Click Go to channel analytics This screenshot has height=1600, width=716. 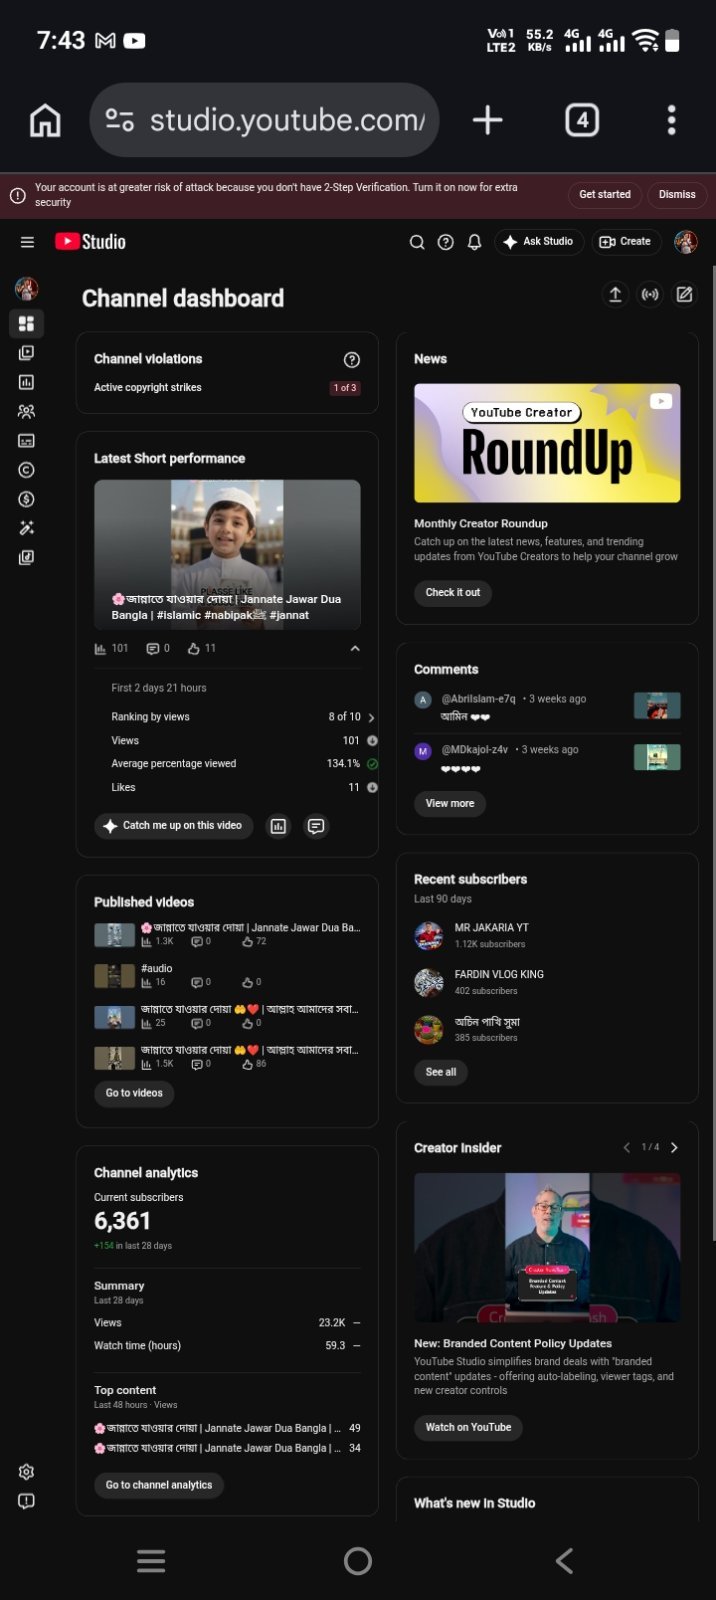click(x=159, y=1485)
